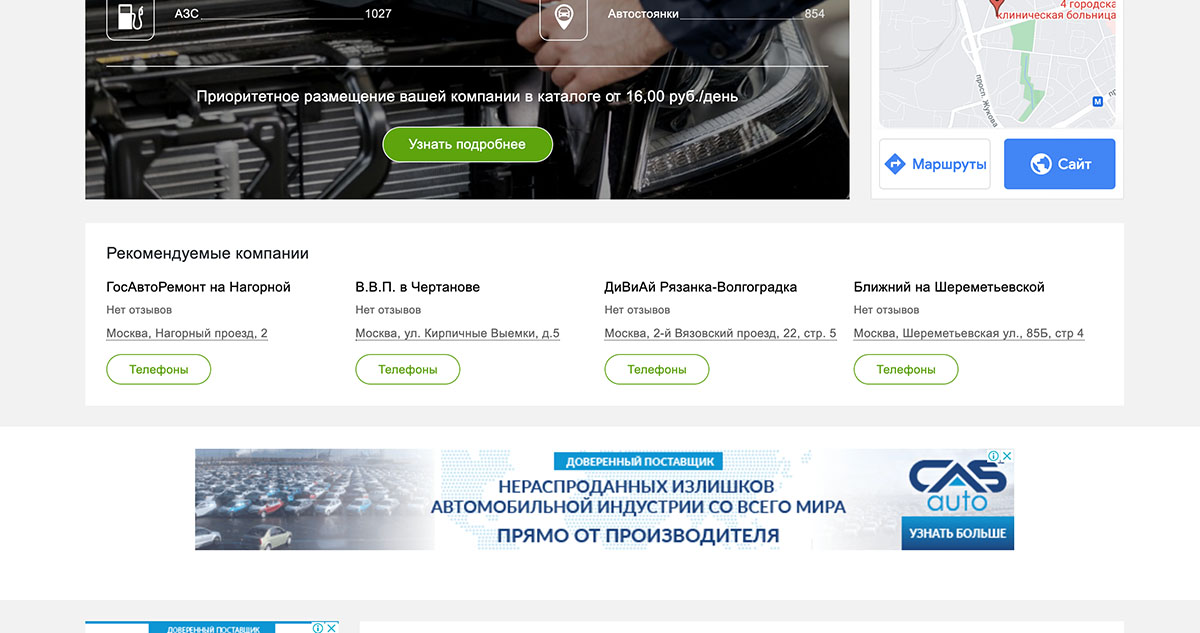This screenshot has height=633, width=1200.
Task: Click the parking car pin icon
Action: (564, 17)
